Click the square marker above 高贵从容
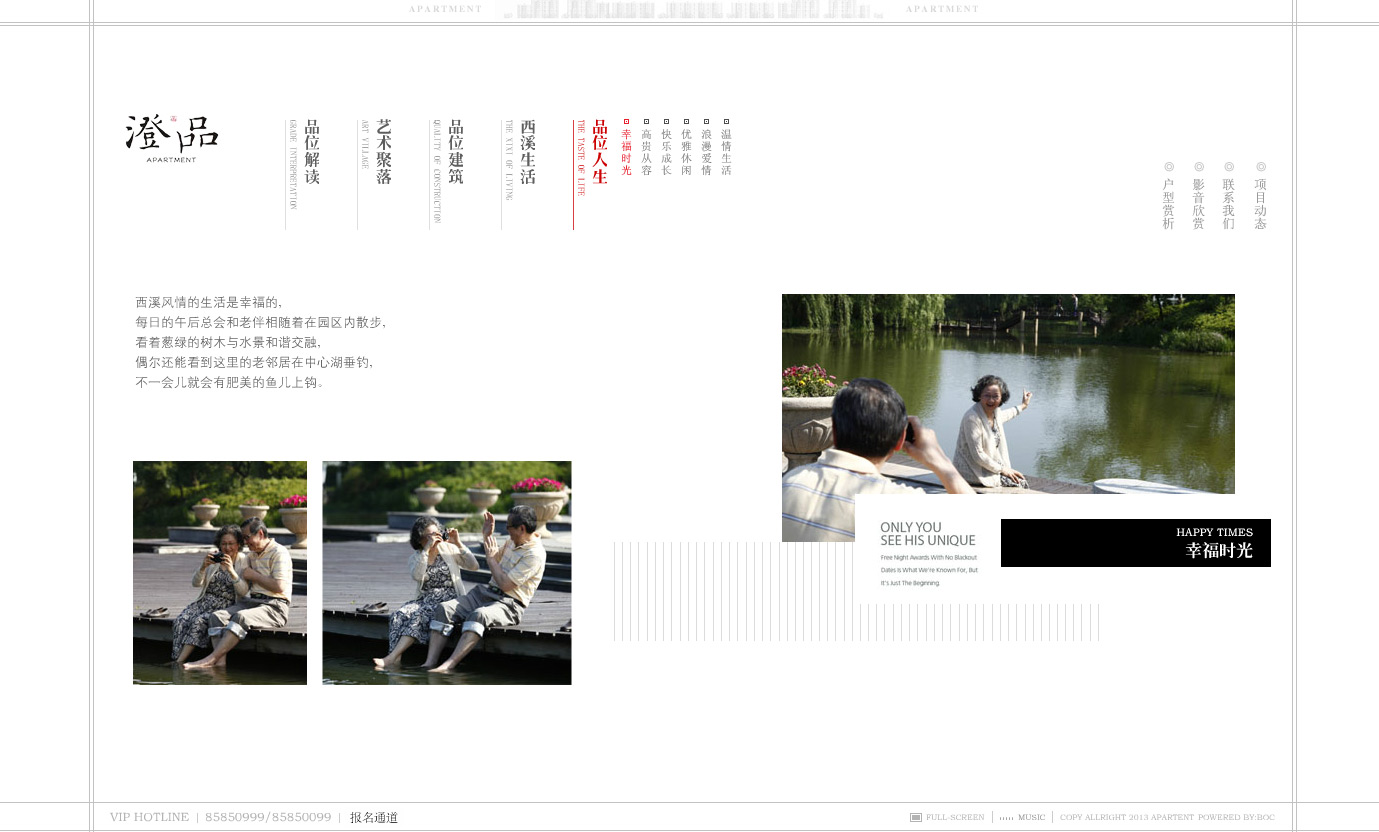1379x832 pixels. pos(646,121)
